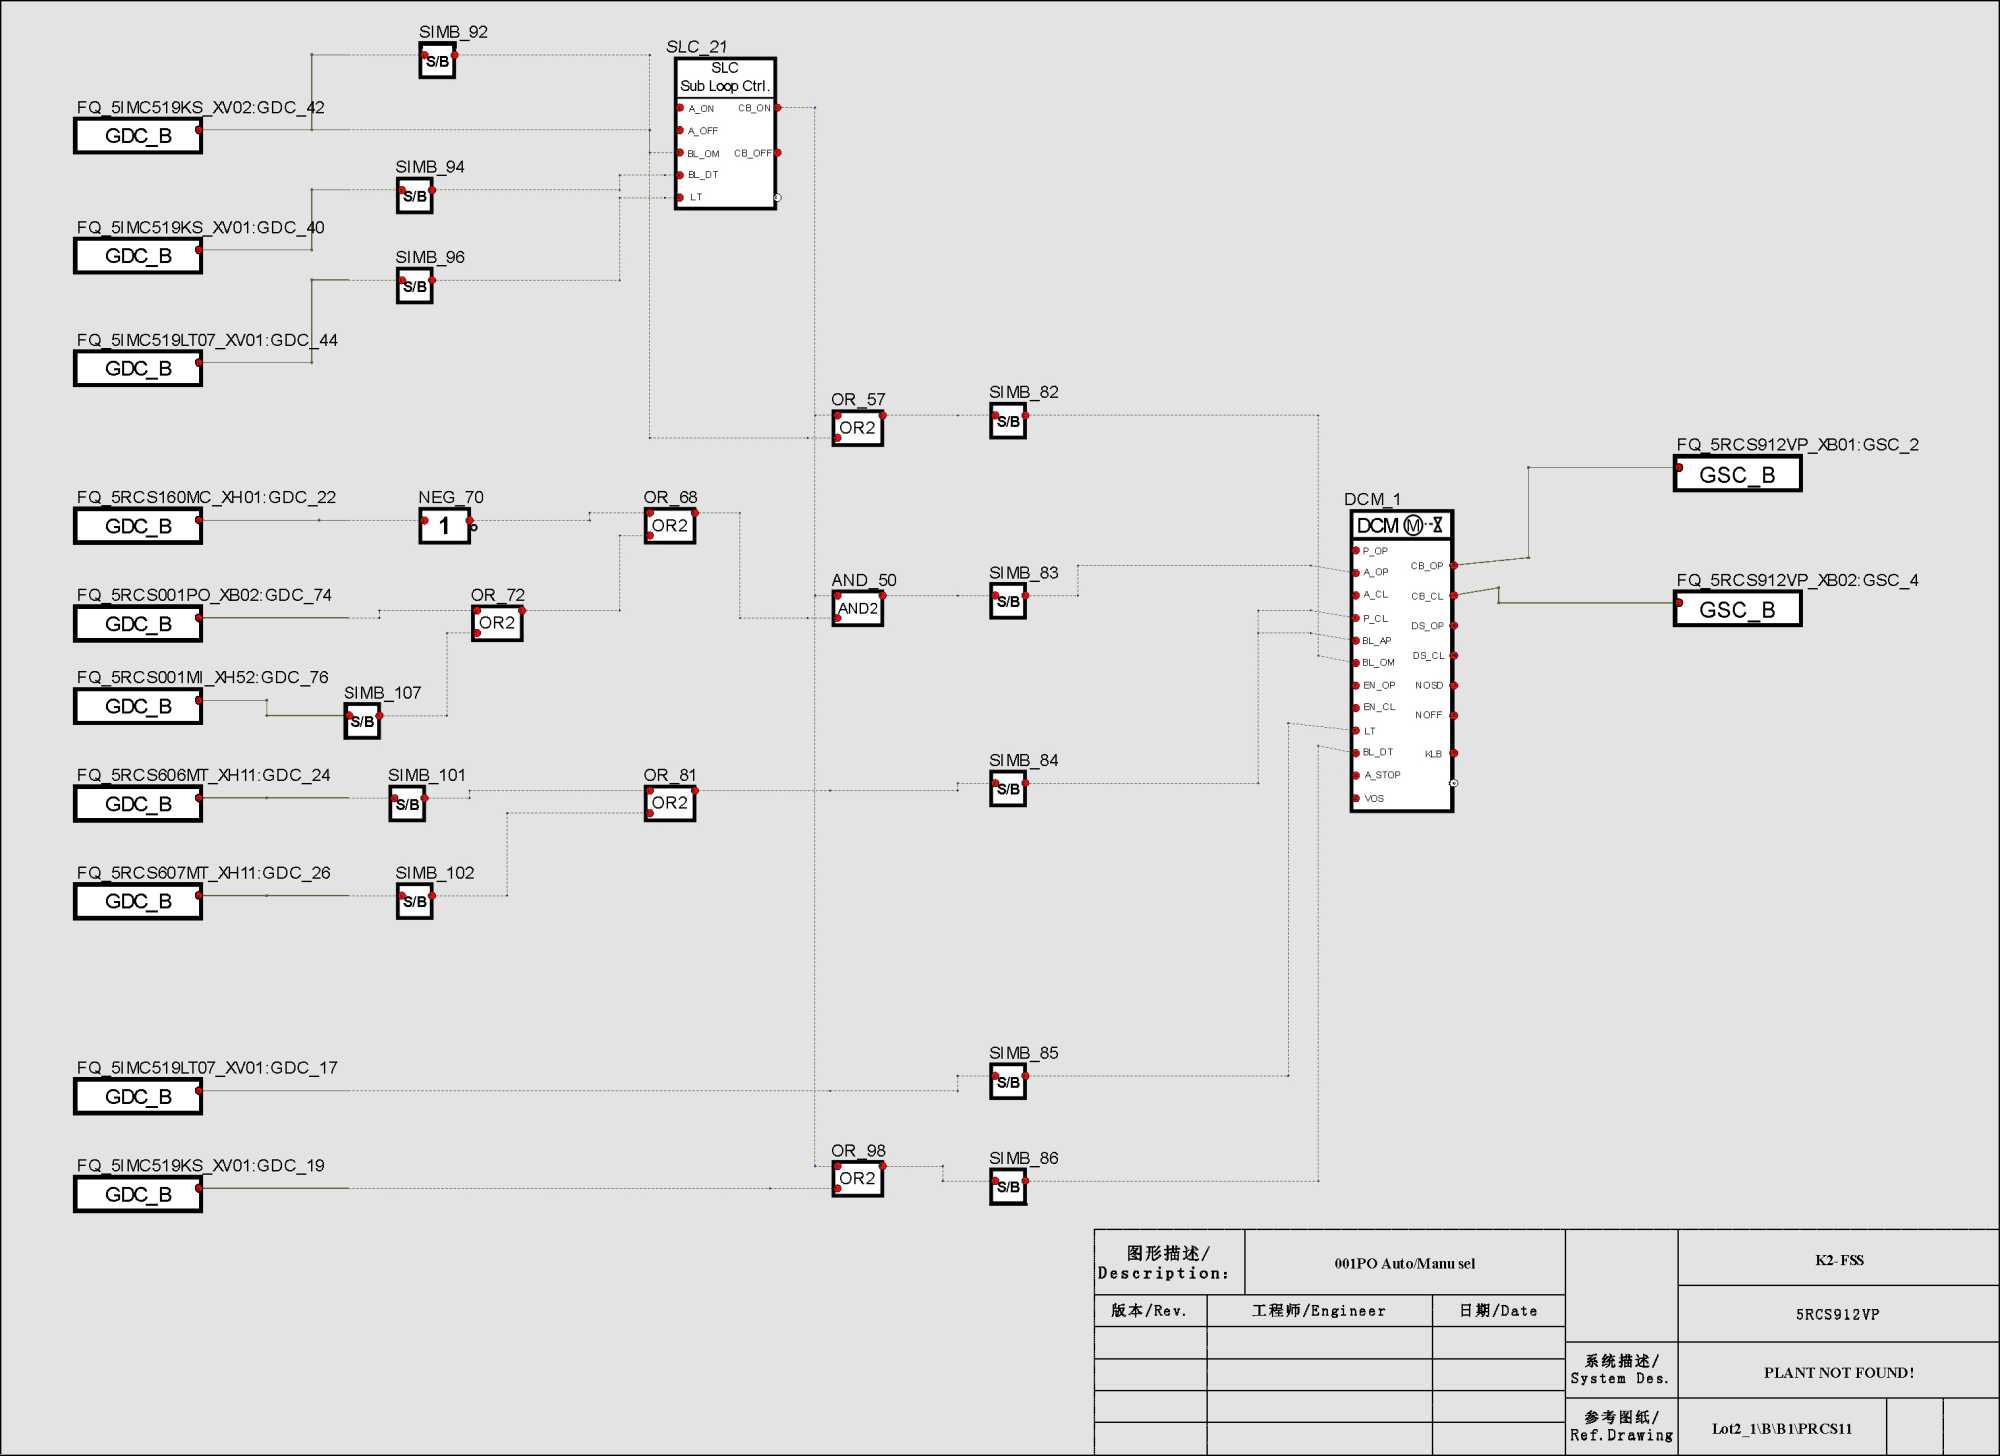This screenshot has height=1456, width=2000.
Task: Select the SLC_21 Sub Loop Ctrl block
Action: click(x=725, y=133)
